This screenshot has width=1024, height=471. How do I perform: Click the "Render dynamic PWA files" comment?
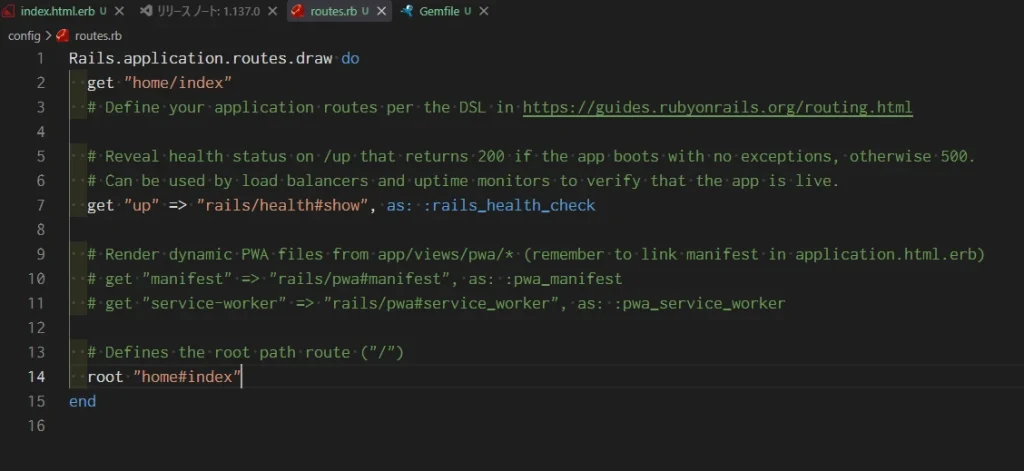(x=536, y=255)
